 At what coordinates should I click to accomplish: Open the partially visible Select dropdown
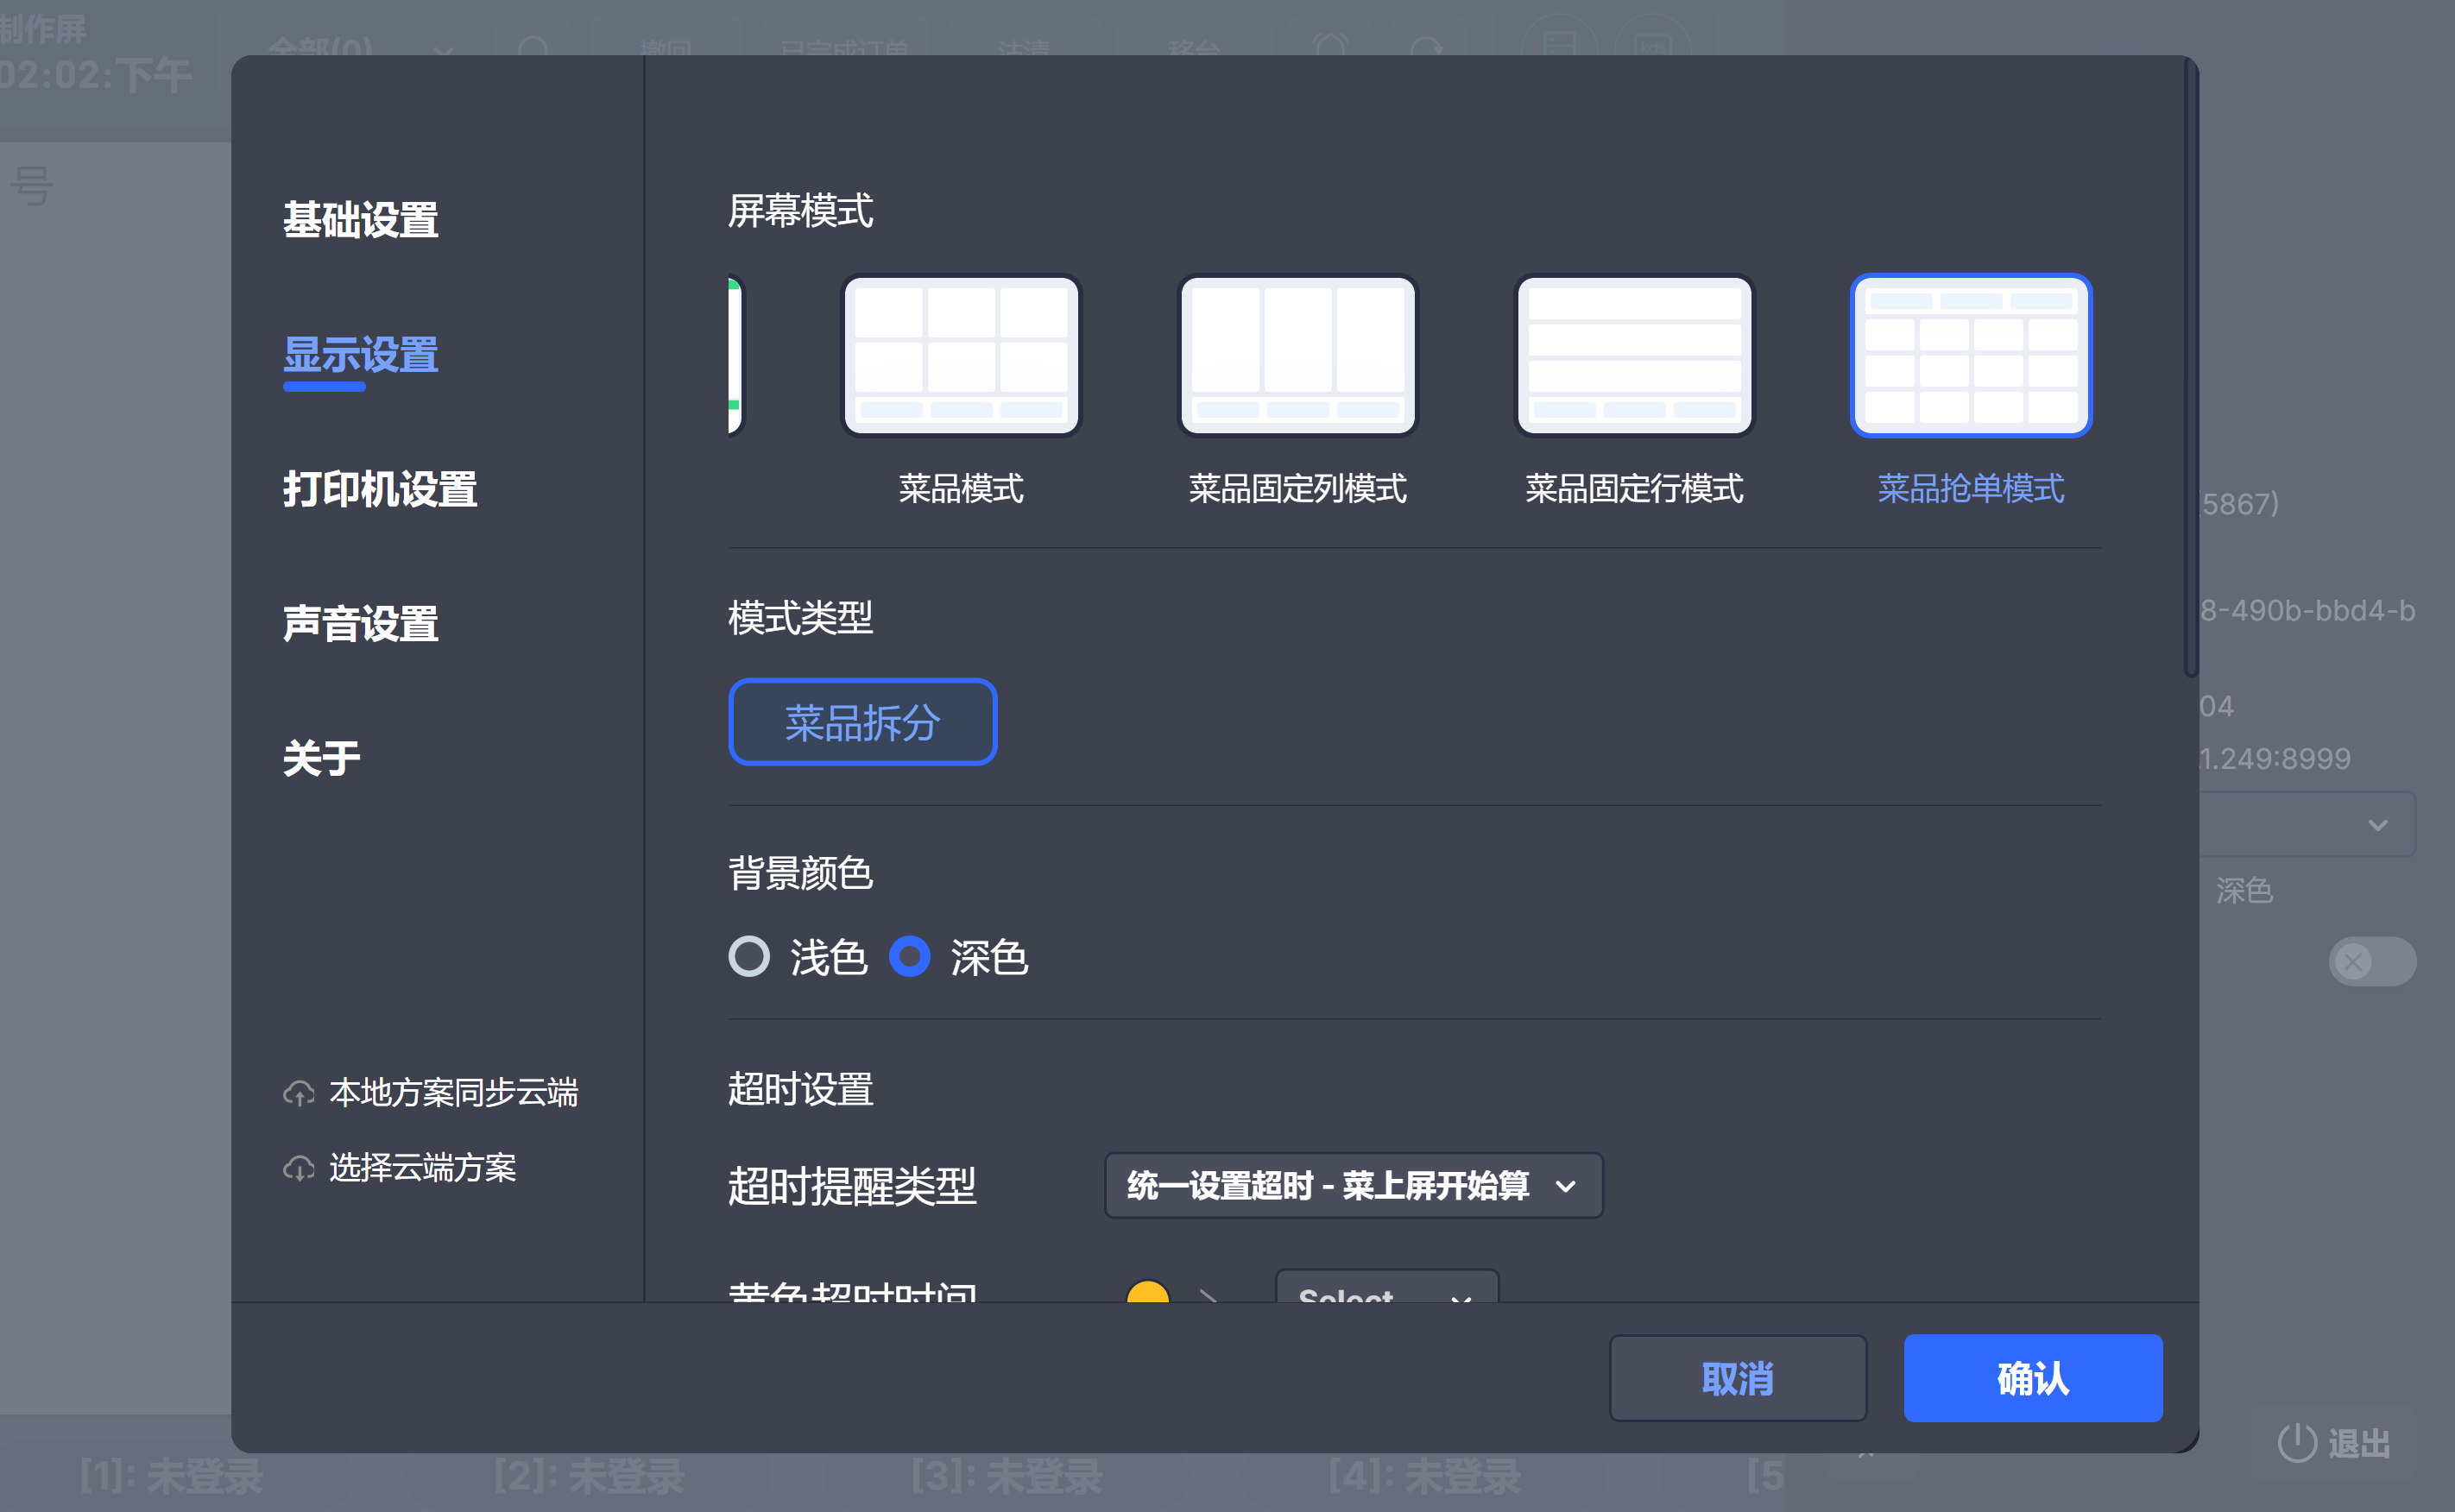tap(1386, 1288)
